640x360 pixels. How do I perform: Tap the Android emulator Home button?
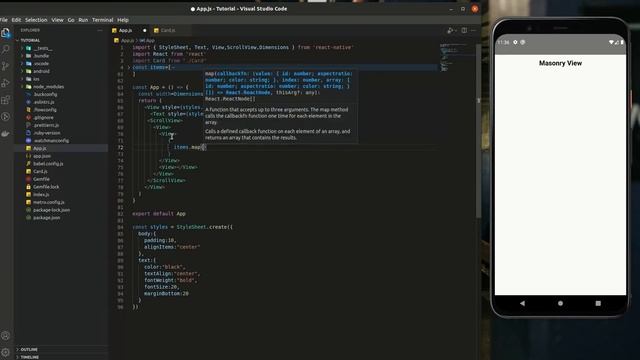point(560,303)
